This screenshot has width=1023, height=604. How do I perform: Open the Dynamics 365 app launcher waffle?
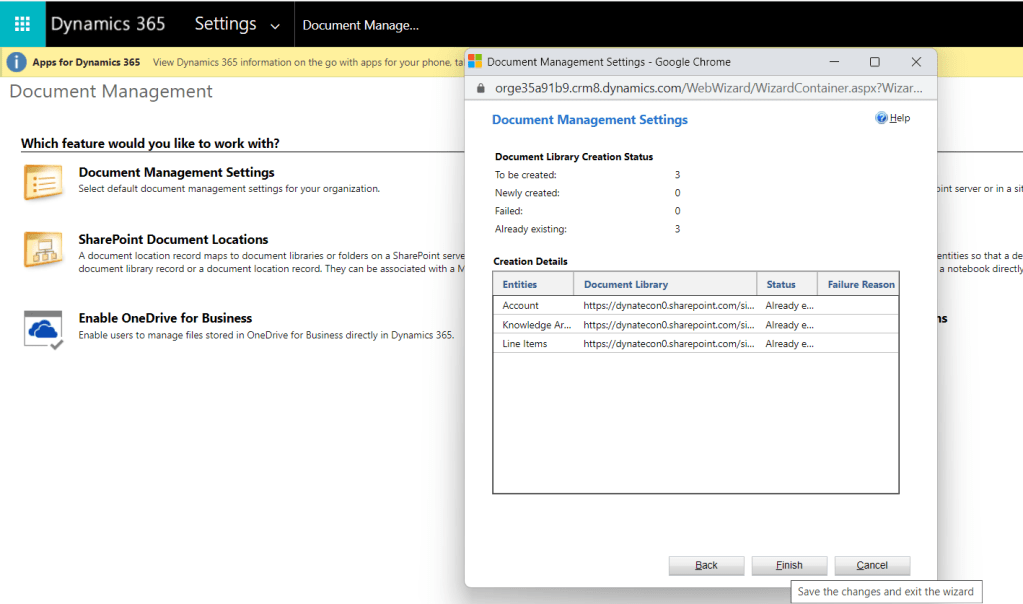[22, 24]
